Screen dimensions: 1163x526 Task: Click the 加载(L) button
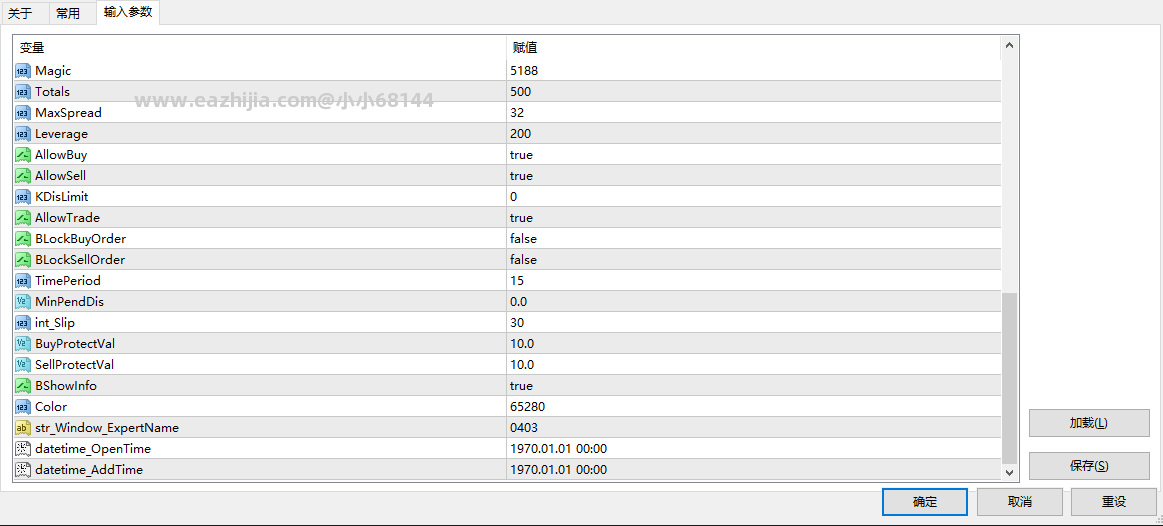[1089, 423]
